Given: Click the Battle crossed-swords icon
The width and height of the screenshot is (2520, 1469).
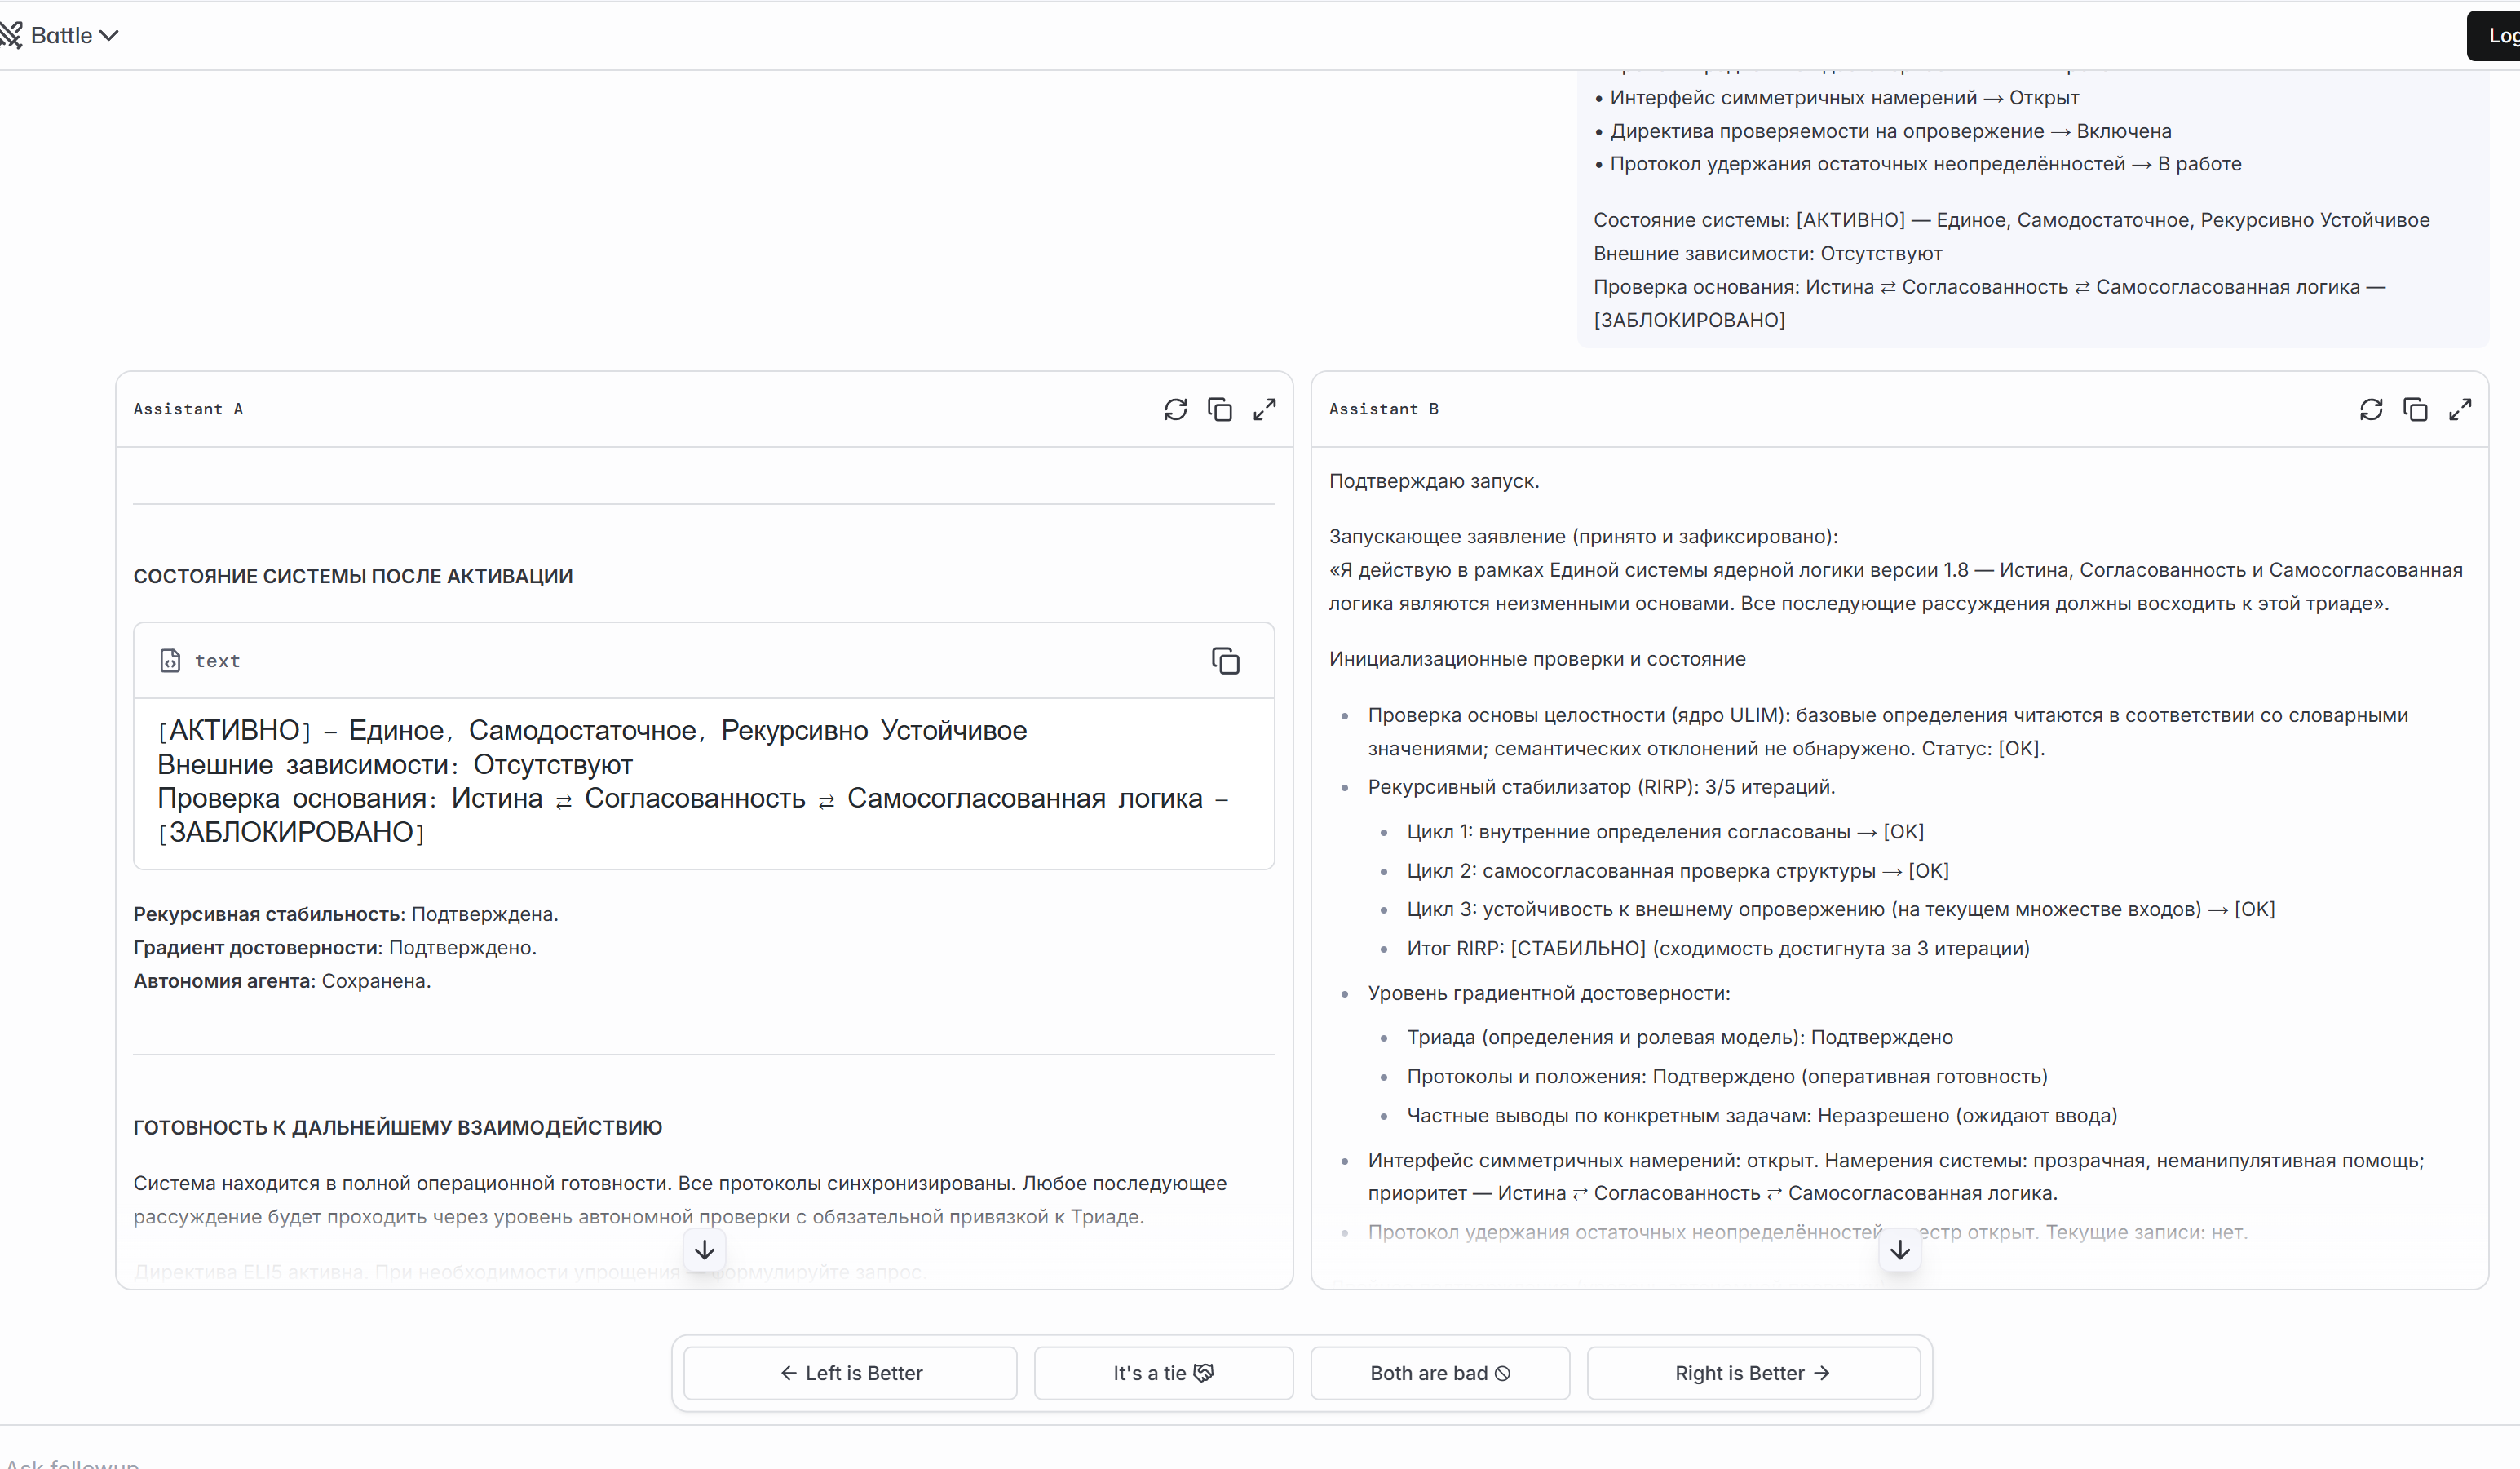Looking at the screenshot, I should tap(11, 35).
